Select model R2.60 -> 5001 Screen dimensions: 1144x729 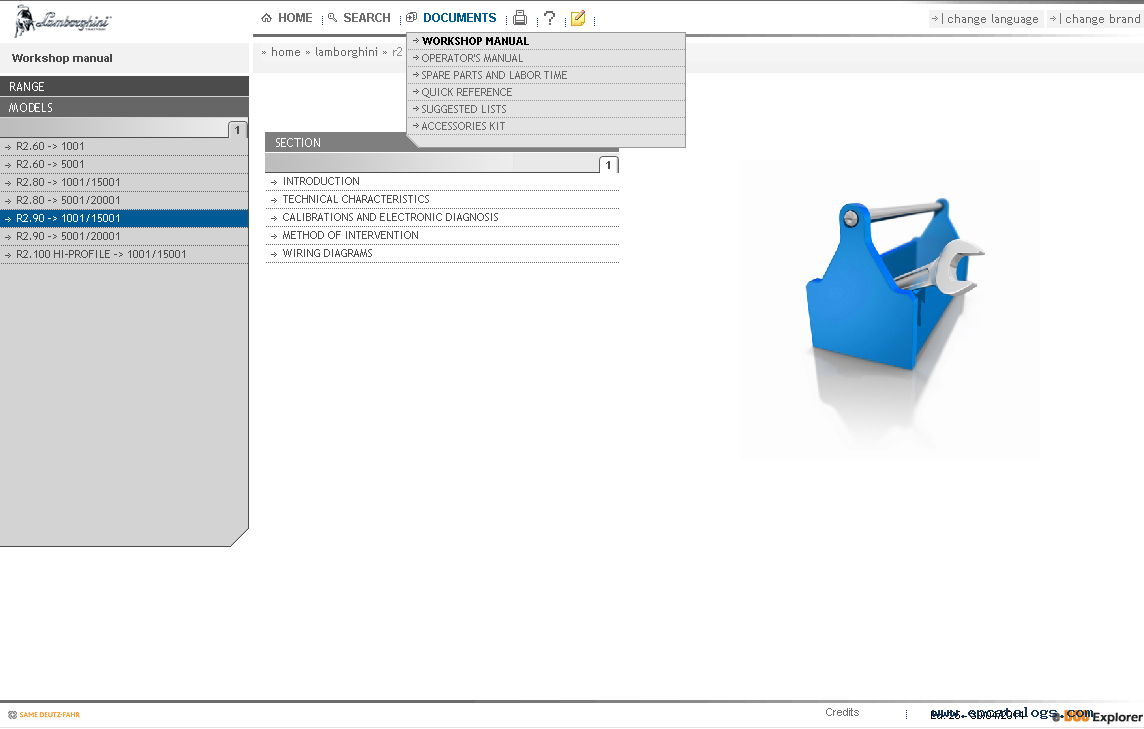coord(124,164)
